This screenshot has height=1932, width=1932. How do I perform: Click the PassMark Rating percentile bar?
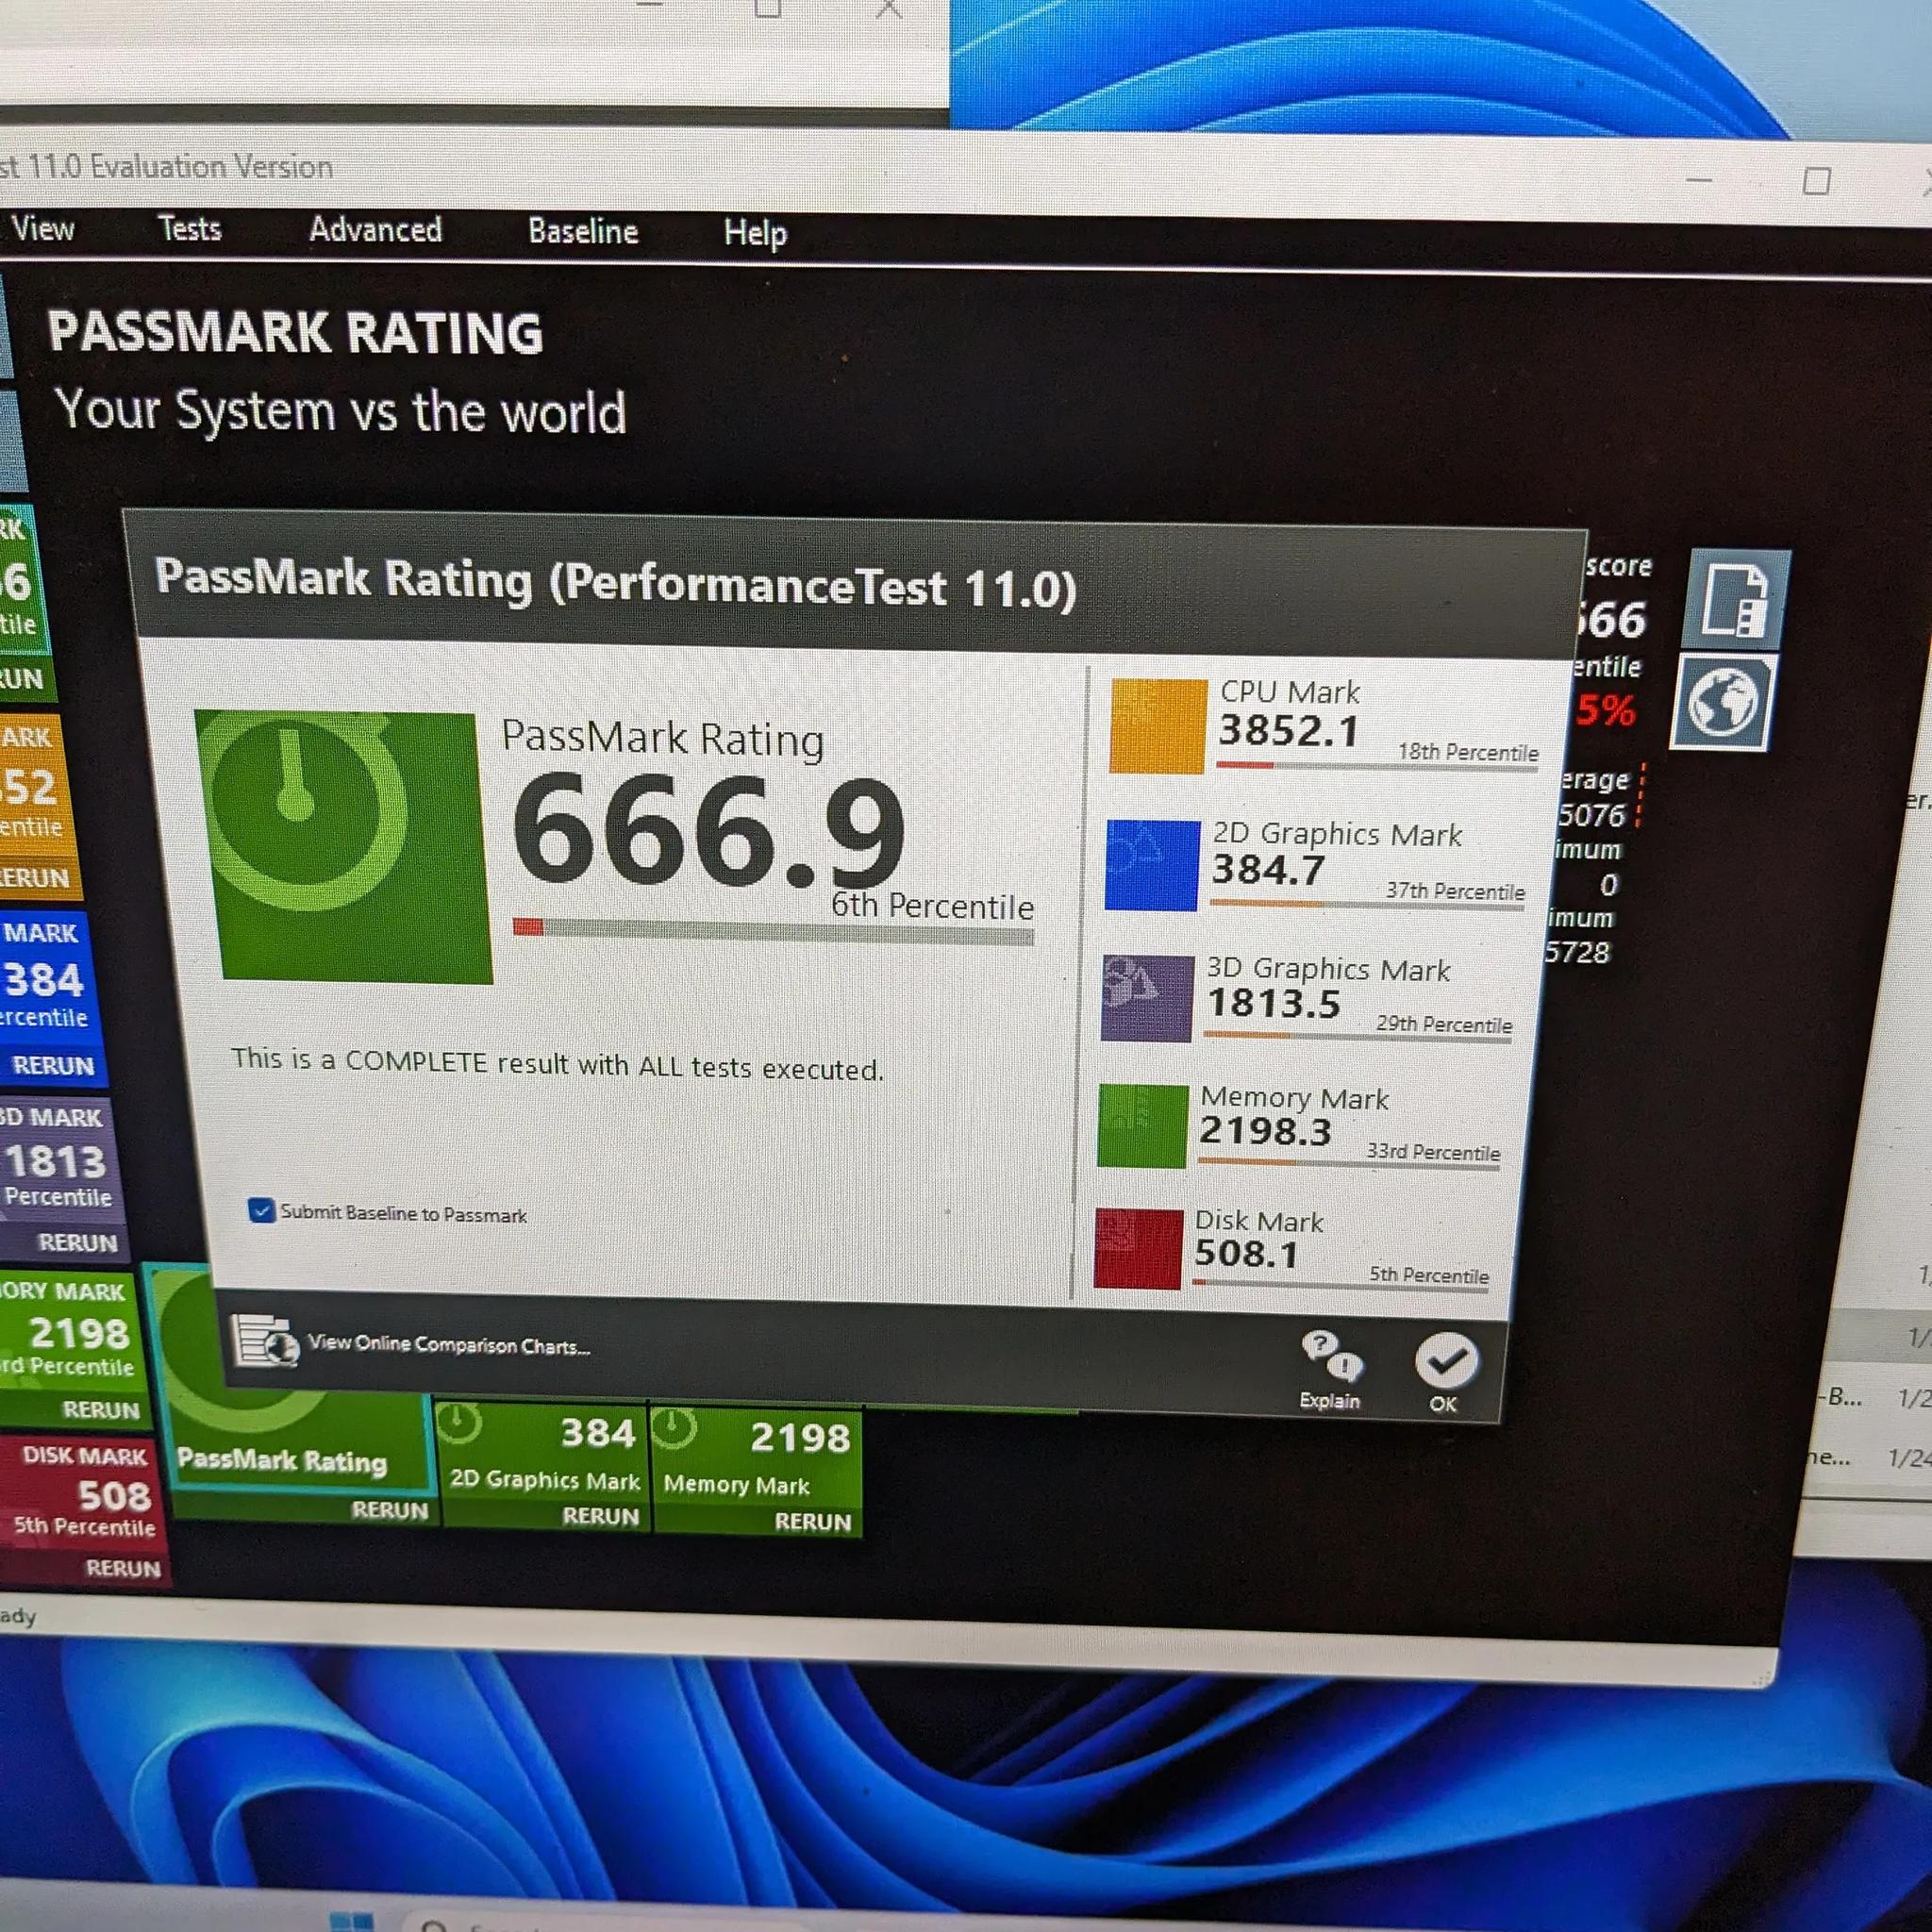(x=773, y=933)
